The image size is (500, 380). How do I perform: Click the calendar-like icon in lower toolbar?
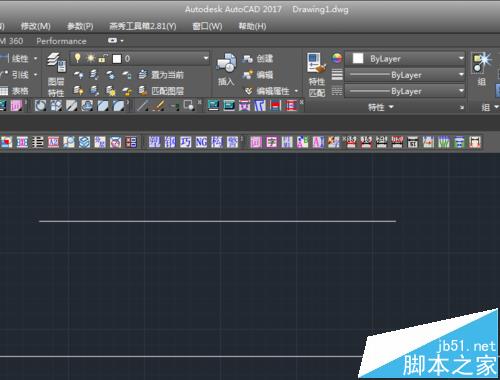point(413,142)
